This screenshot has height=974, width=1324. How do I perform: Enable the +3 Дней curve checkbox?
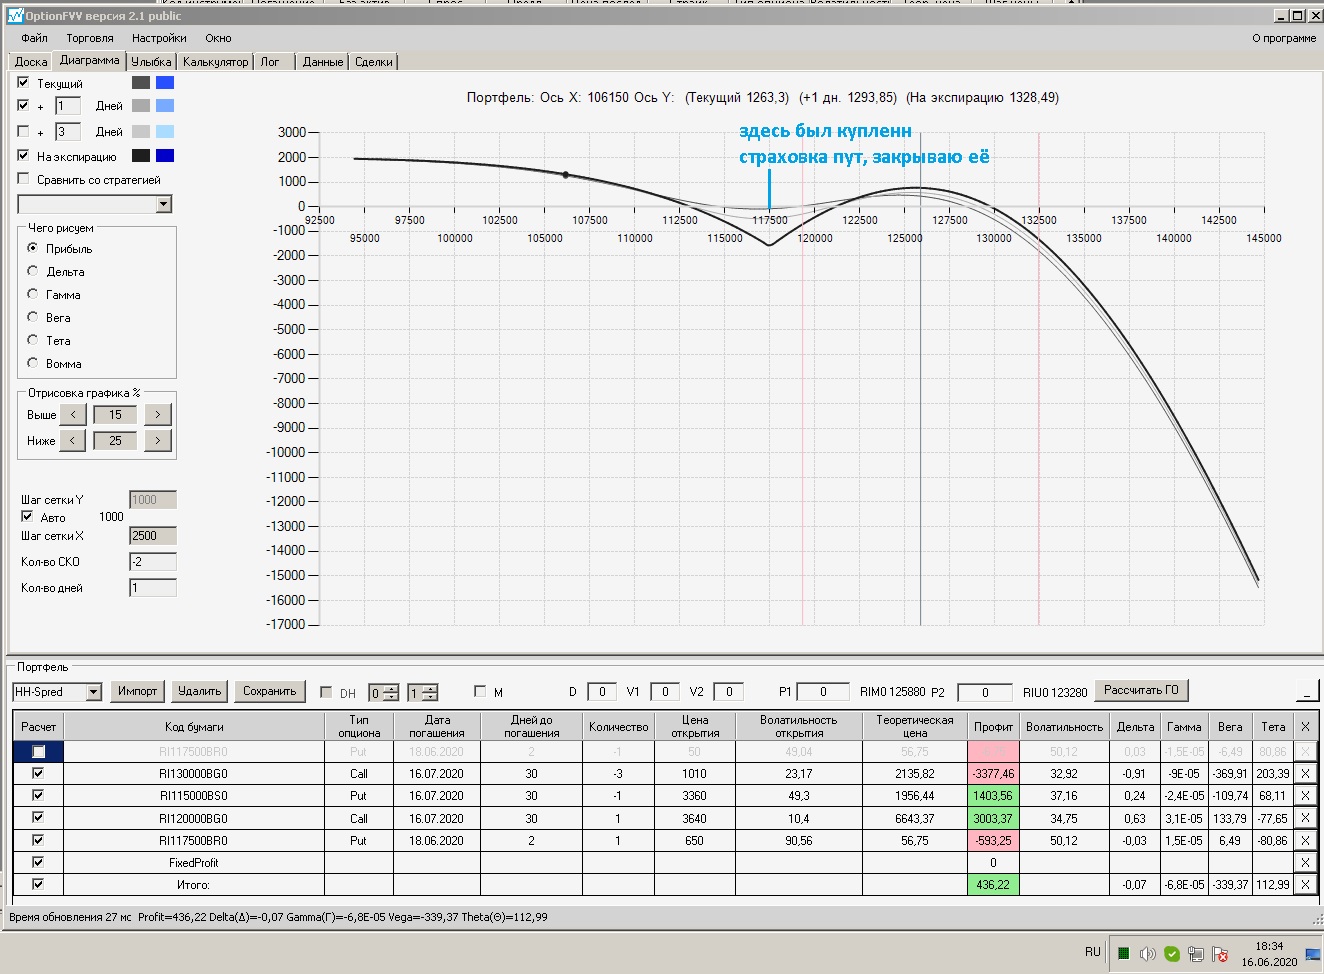point(23,131)
